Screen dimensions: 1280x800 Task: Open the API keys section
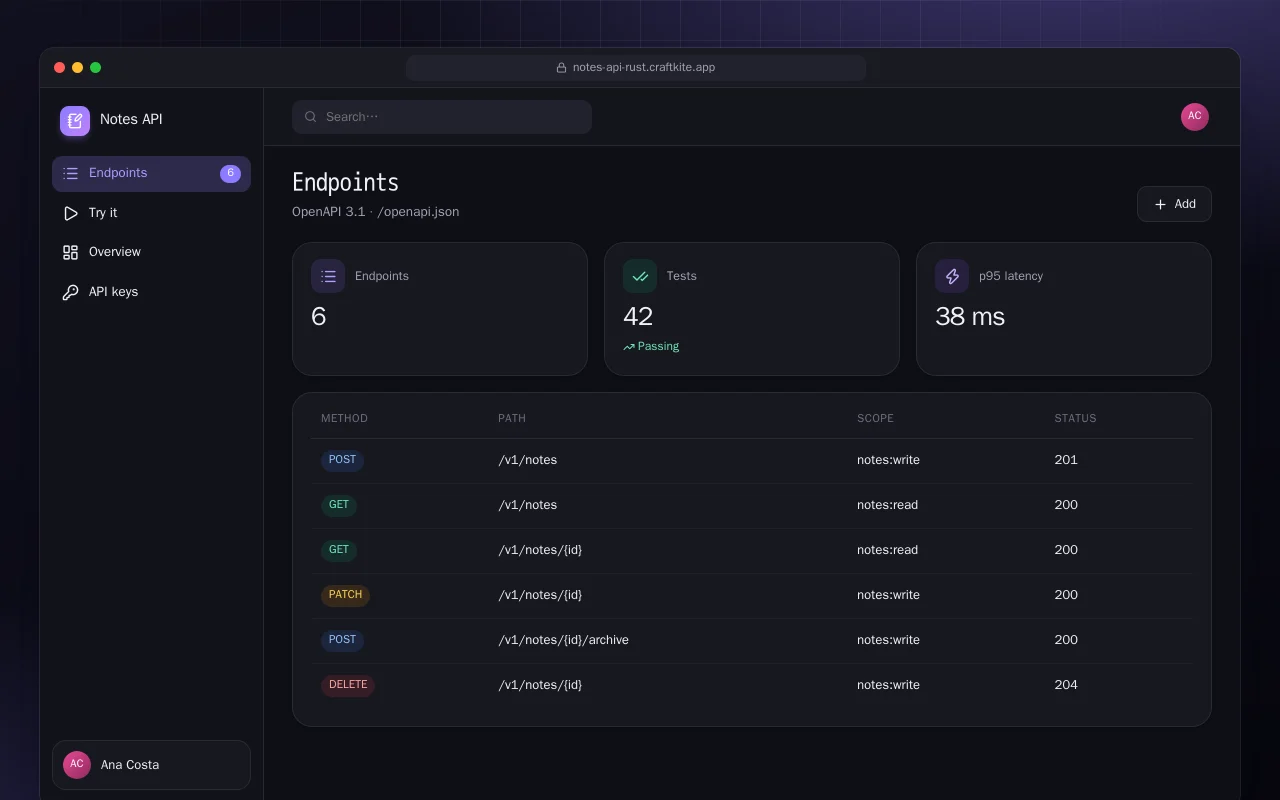pyautogui.click(x=151, y=292)
